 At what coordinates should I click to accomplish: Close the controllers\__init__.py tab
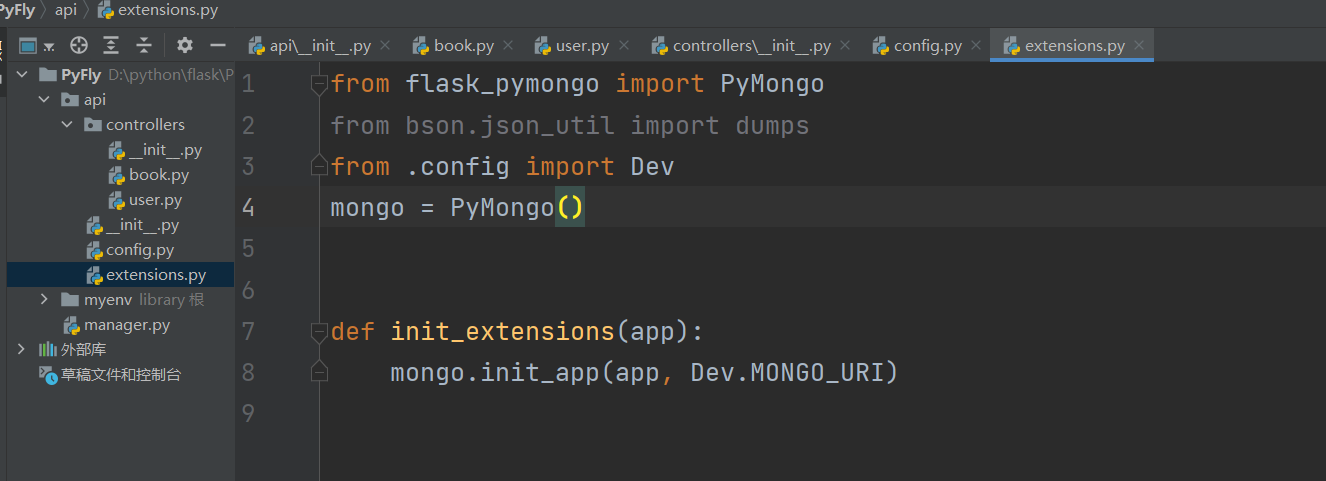click(846, 46)
